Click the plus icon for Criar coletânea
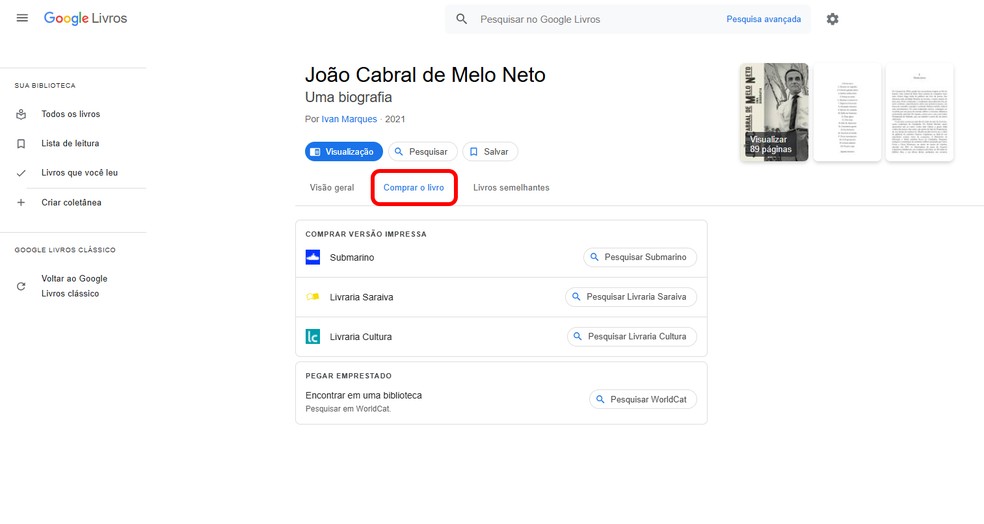The width and height of the screenshot is (984, 524). [21, 203]
